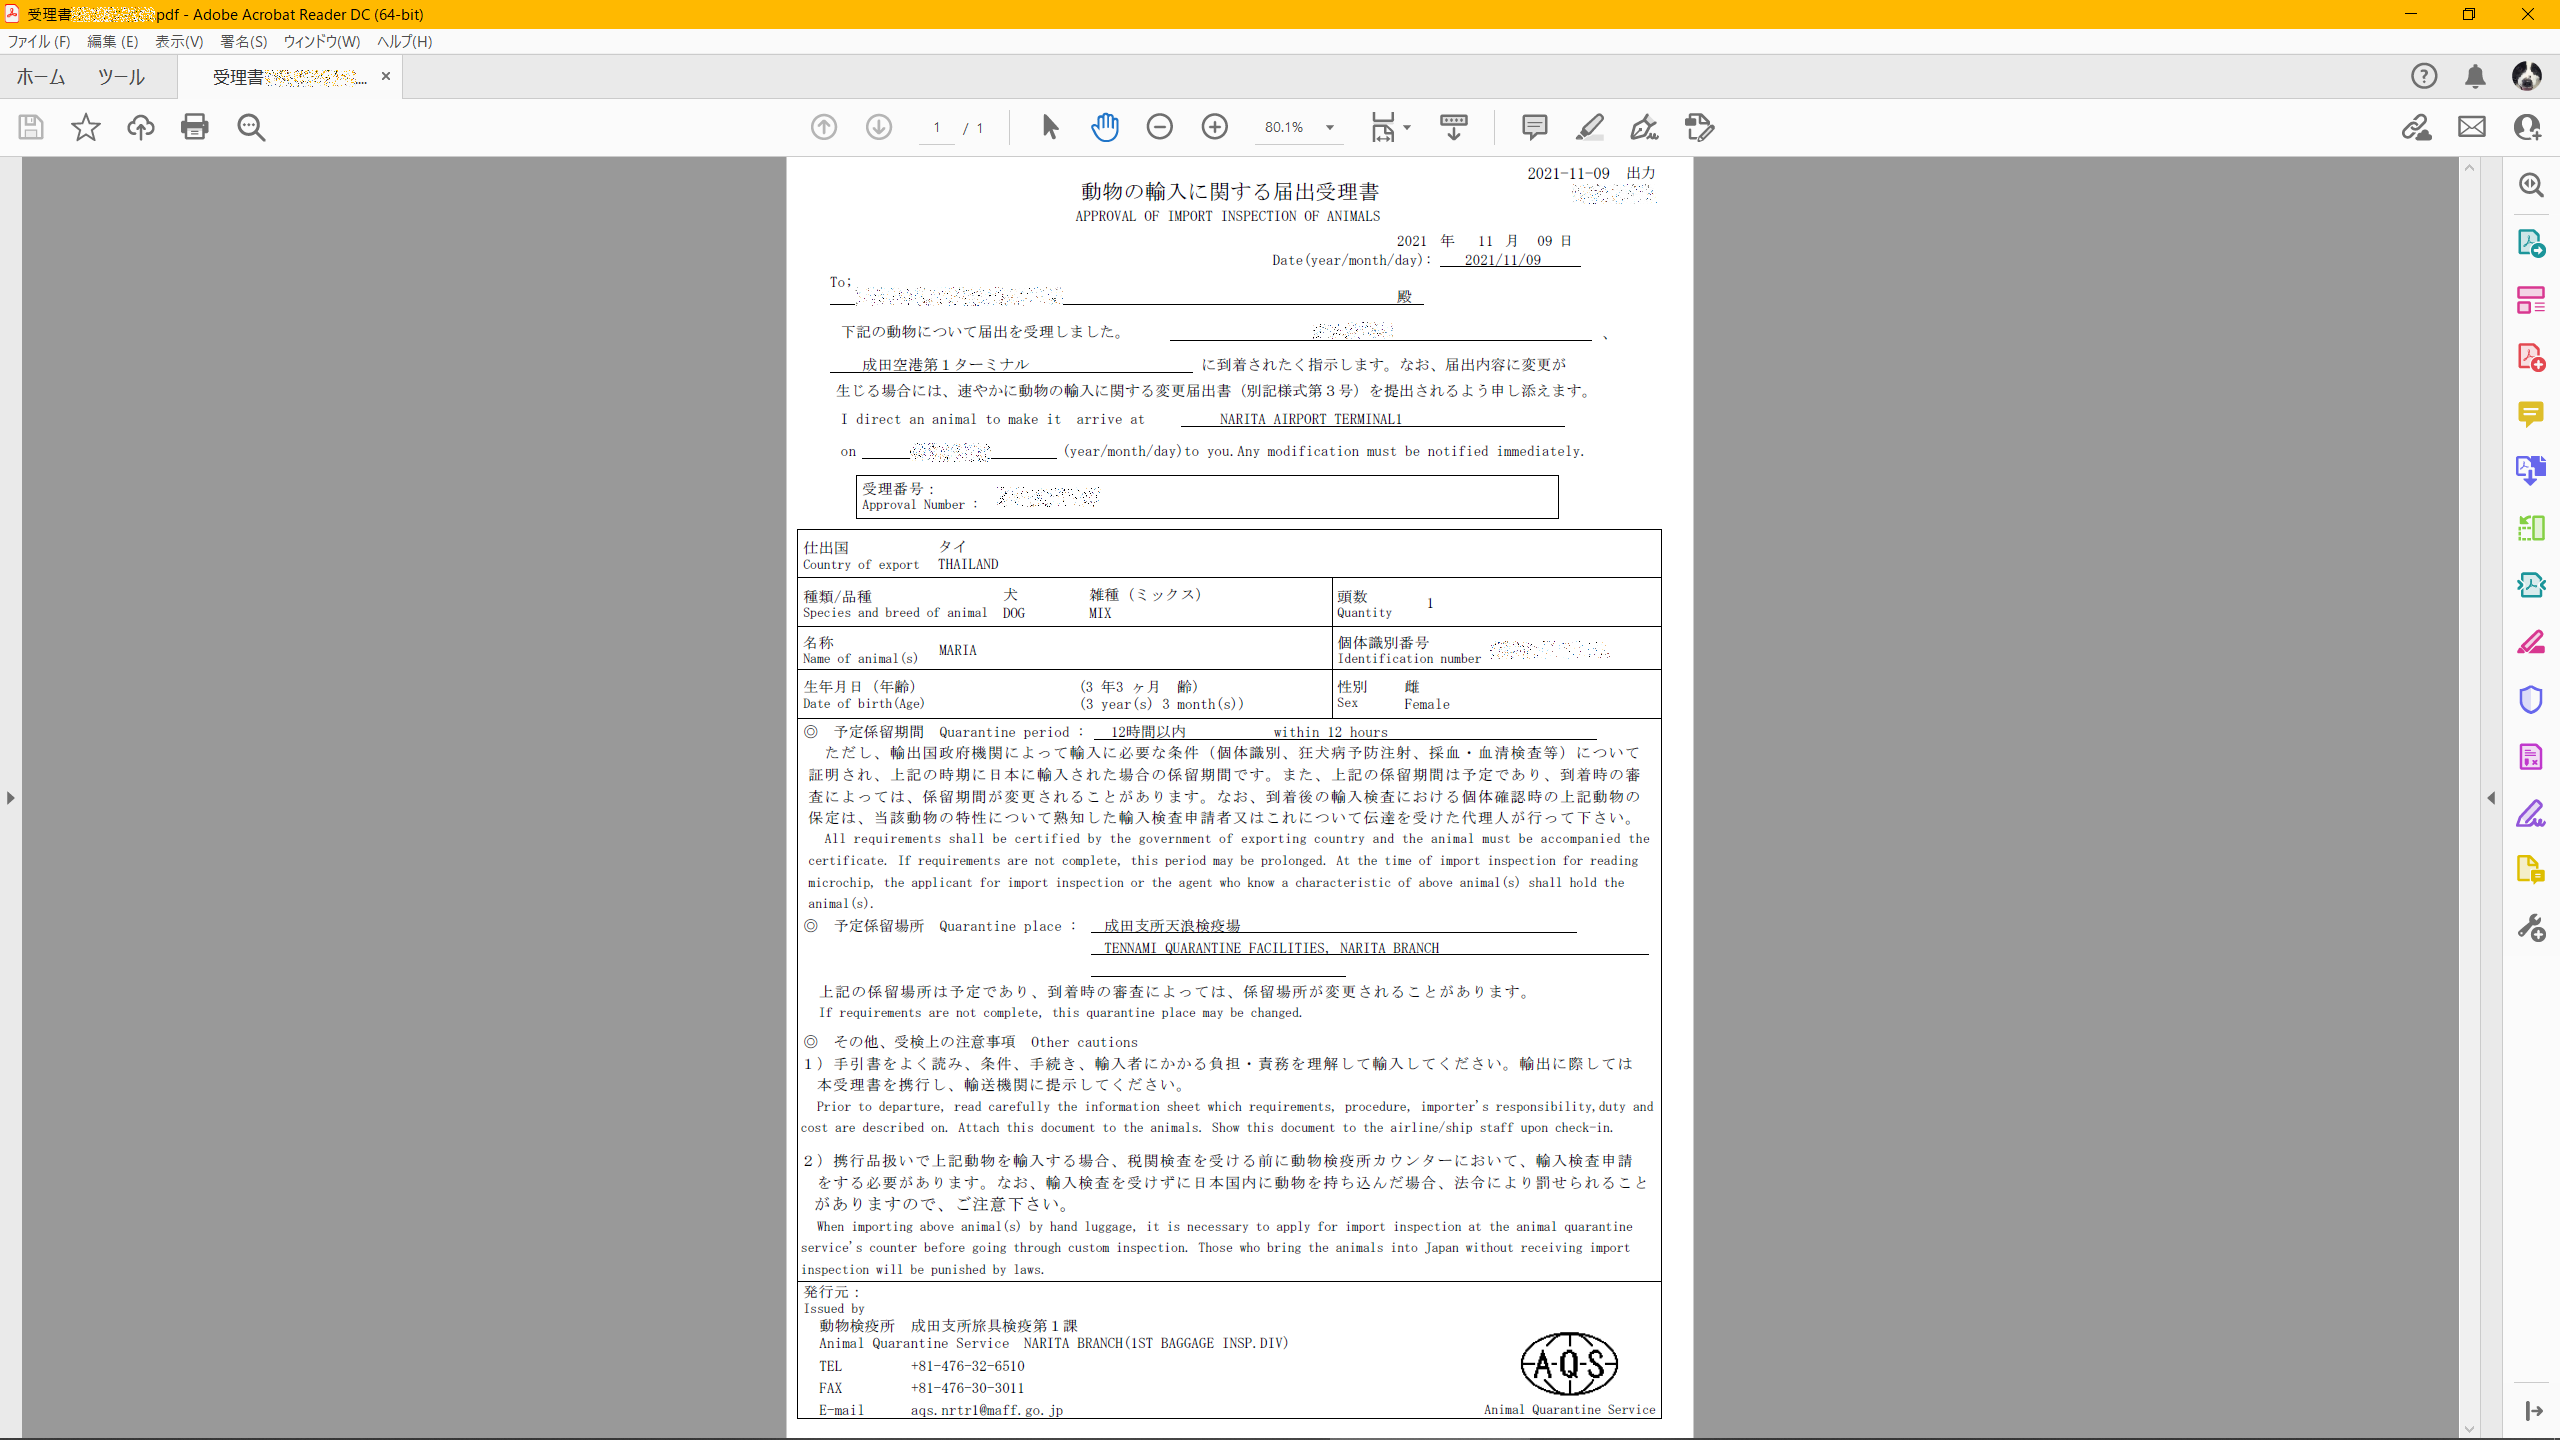This screenshot has width=2560, height=1440.
Task: Open green Compress PDF tool in right pane
Action: click(2531, 527)
